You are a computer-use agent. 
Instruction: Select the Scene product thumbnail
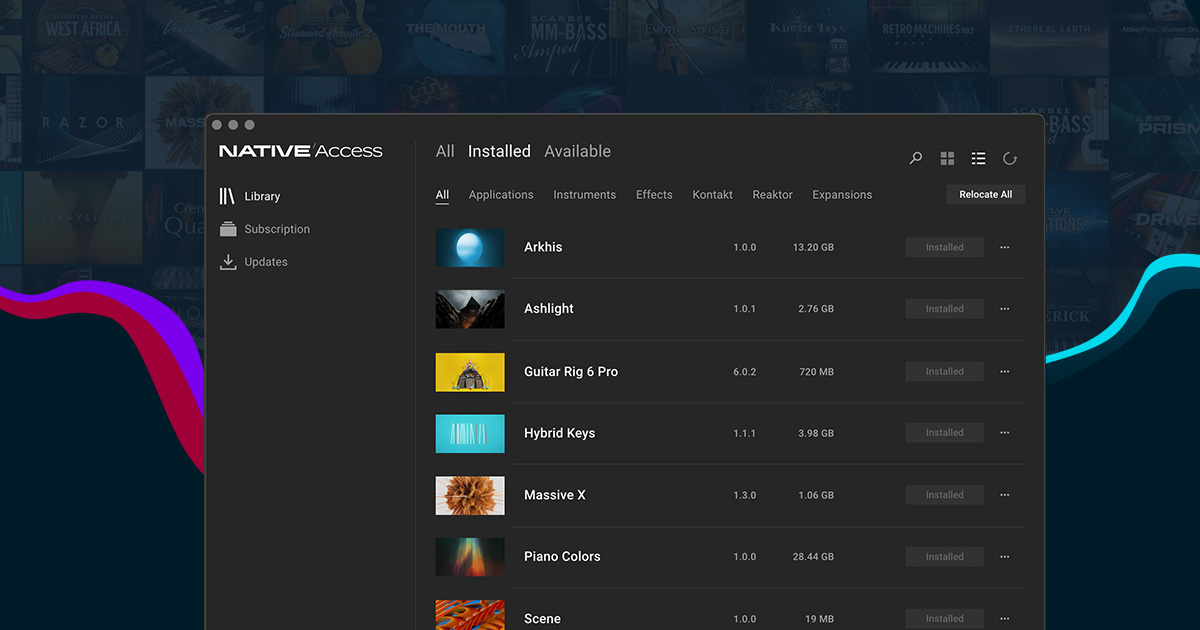(469, 615)
